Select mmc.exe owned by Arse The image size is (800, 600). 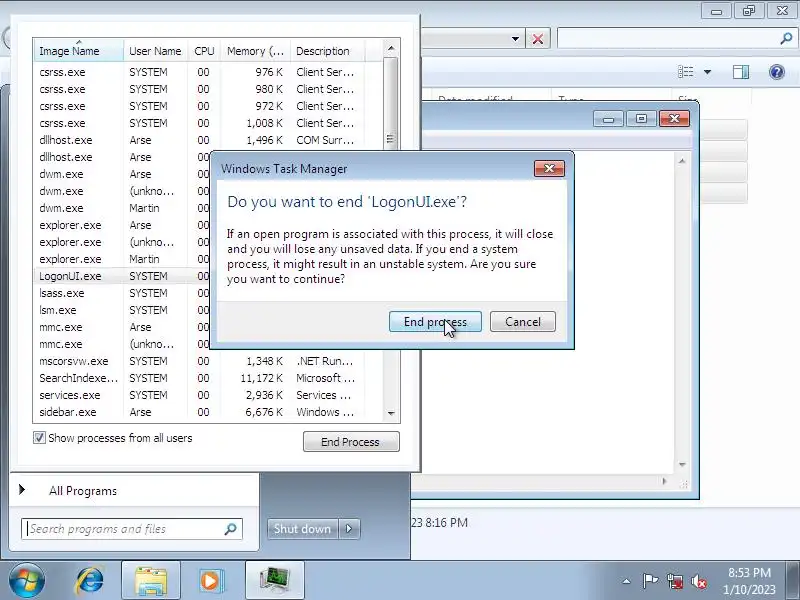click(122, 327)
